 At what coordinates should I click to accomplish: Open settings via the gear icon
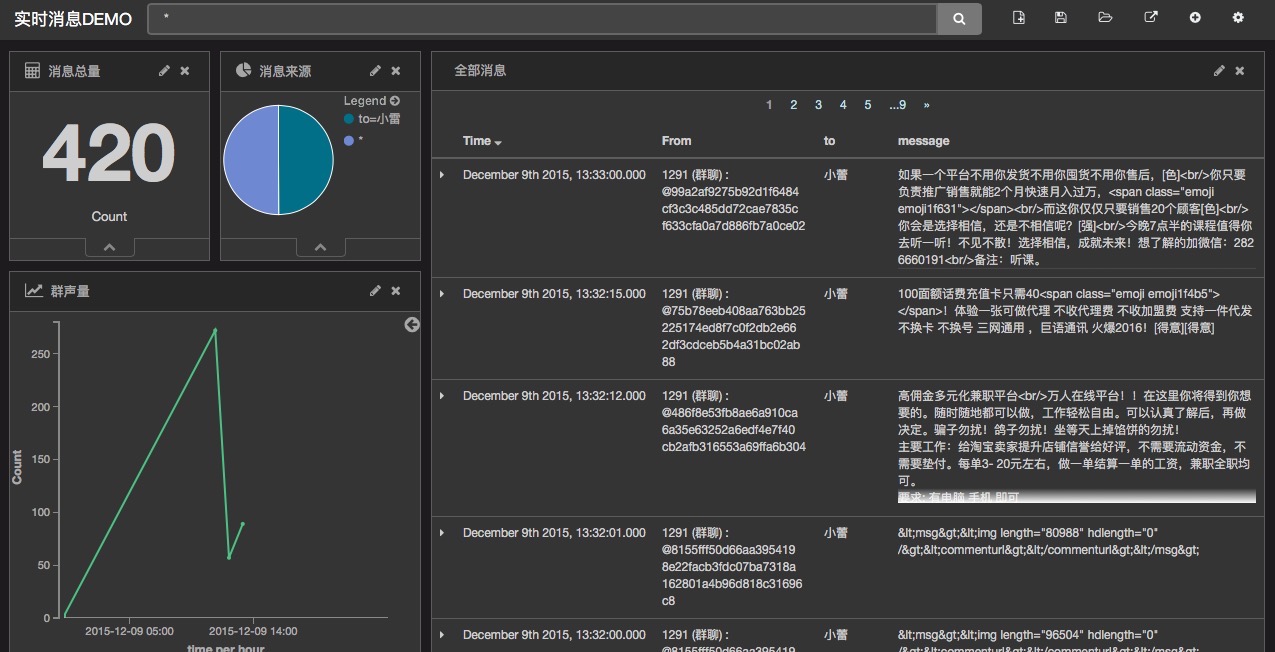point(1238,18)
